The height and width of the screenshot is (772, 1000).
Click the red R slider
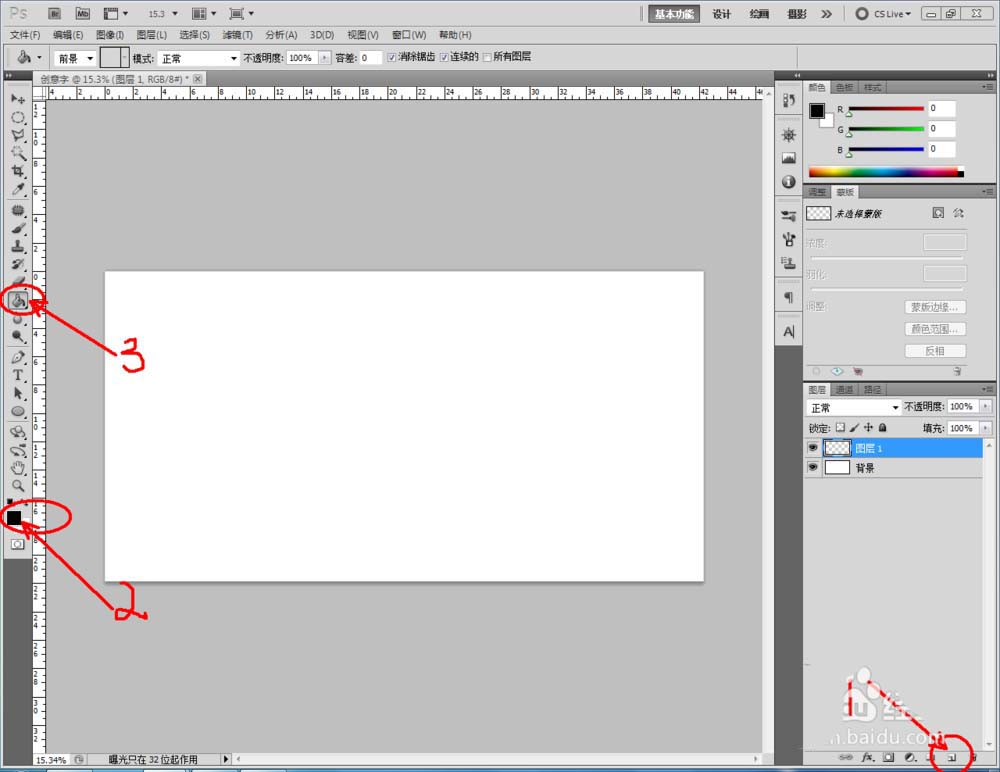(886, 109)
